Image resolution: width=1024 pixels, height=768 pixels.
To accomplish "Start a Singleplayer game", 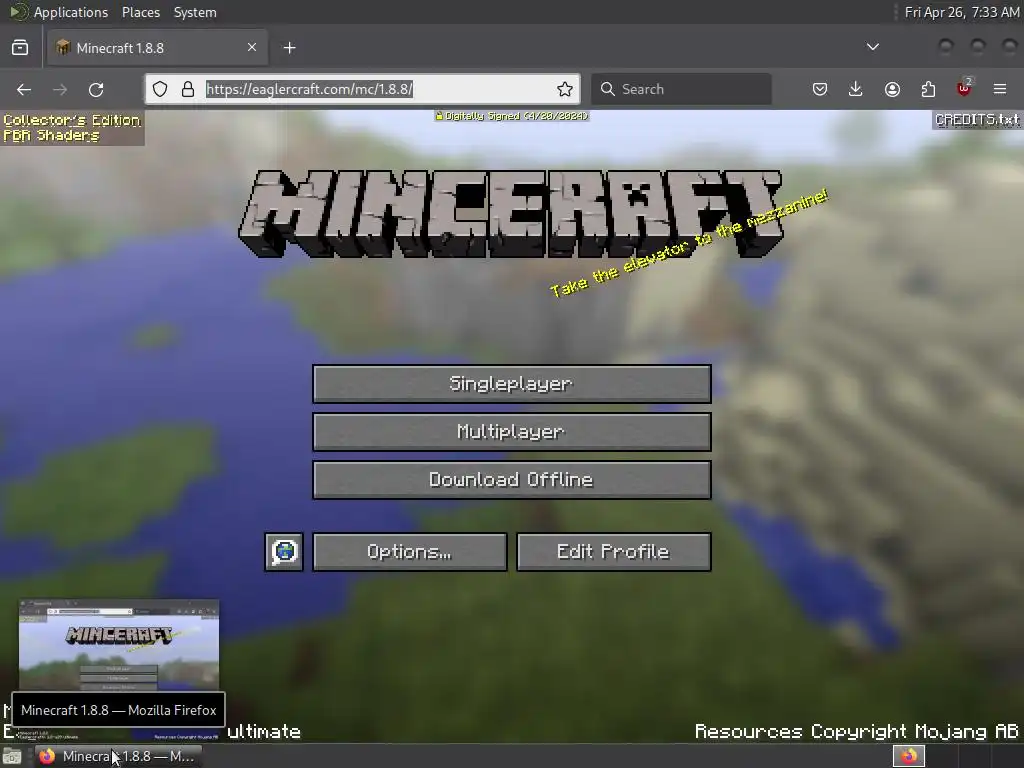I will click(511, 383).
